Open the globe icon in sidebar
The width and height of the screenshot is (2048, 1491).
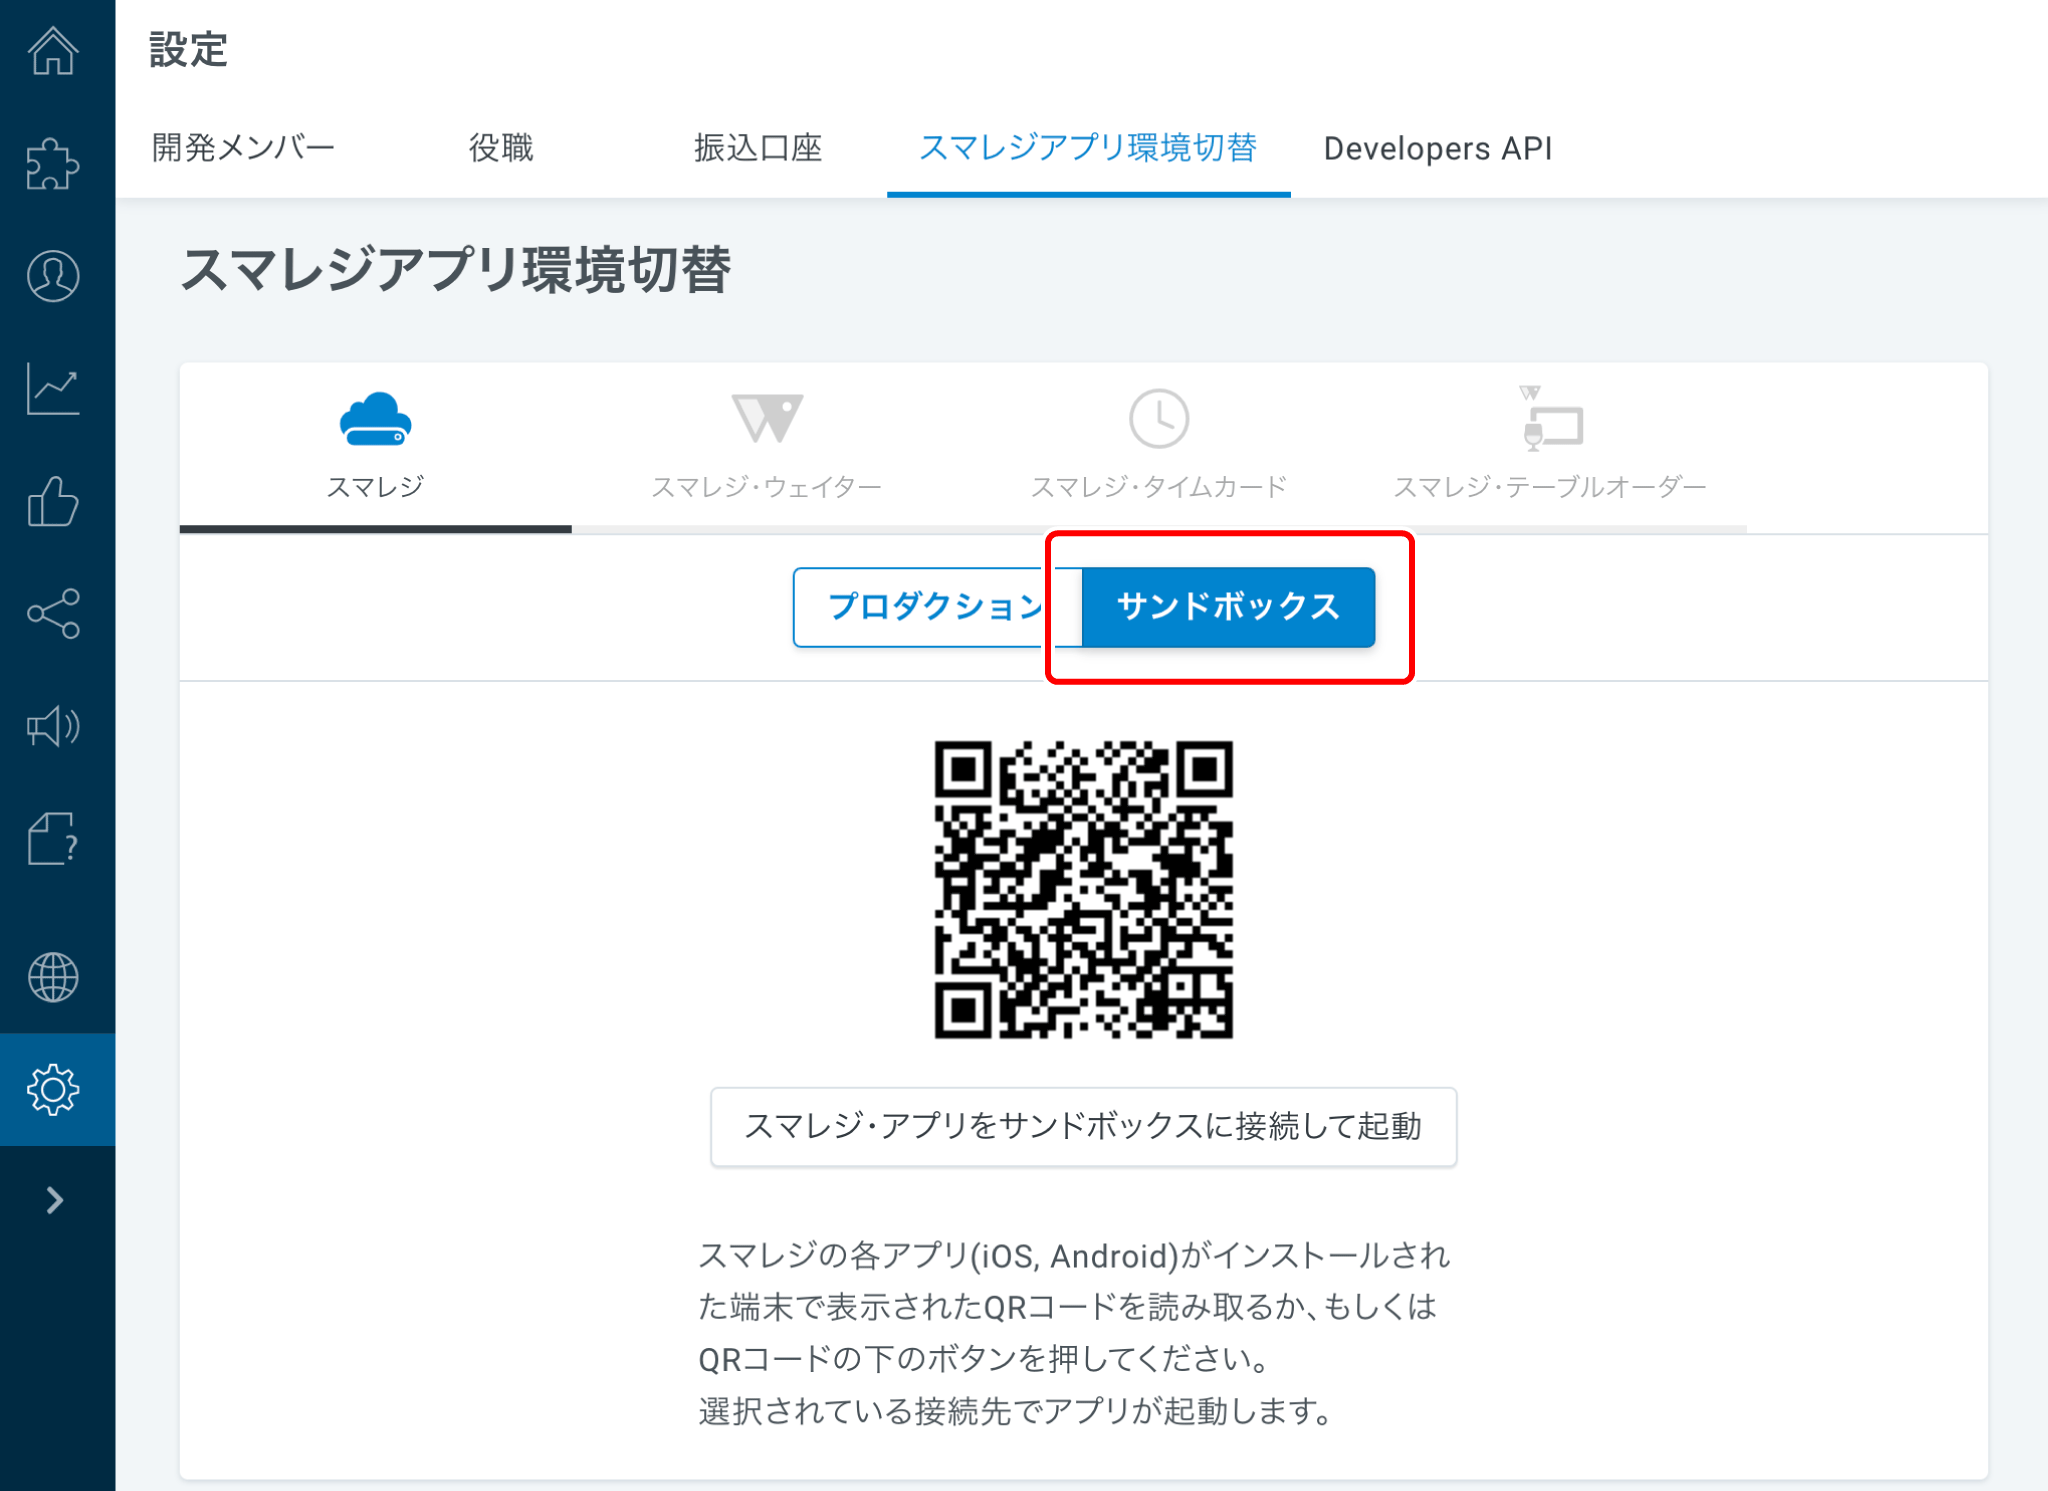54,977
